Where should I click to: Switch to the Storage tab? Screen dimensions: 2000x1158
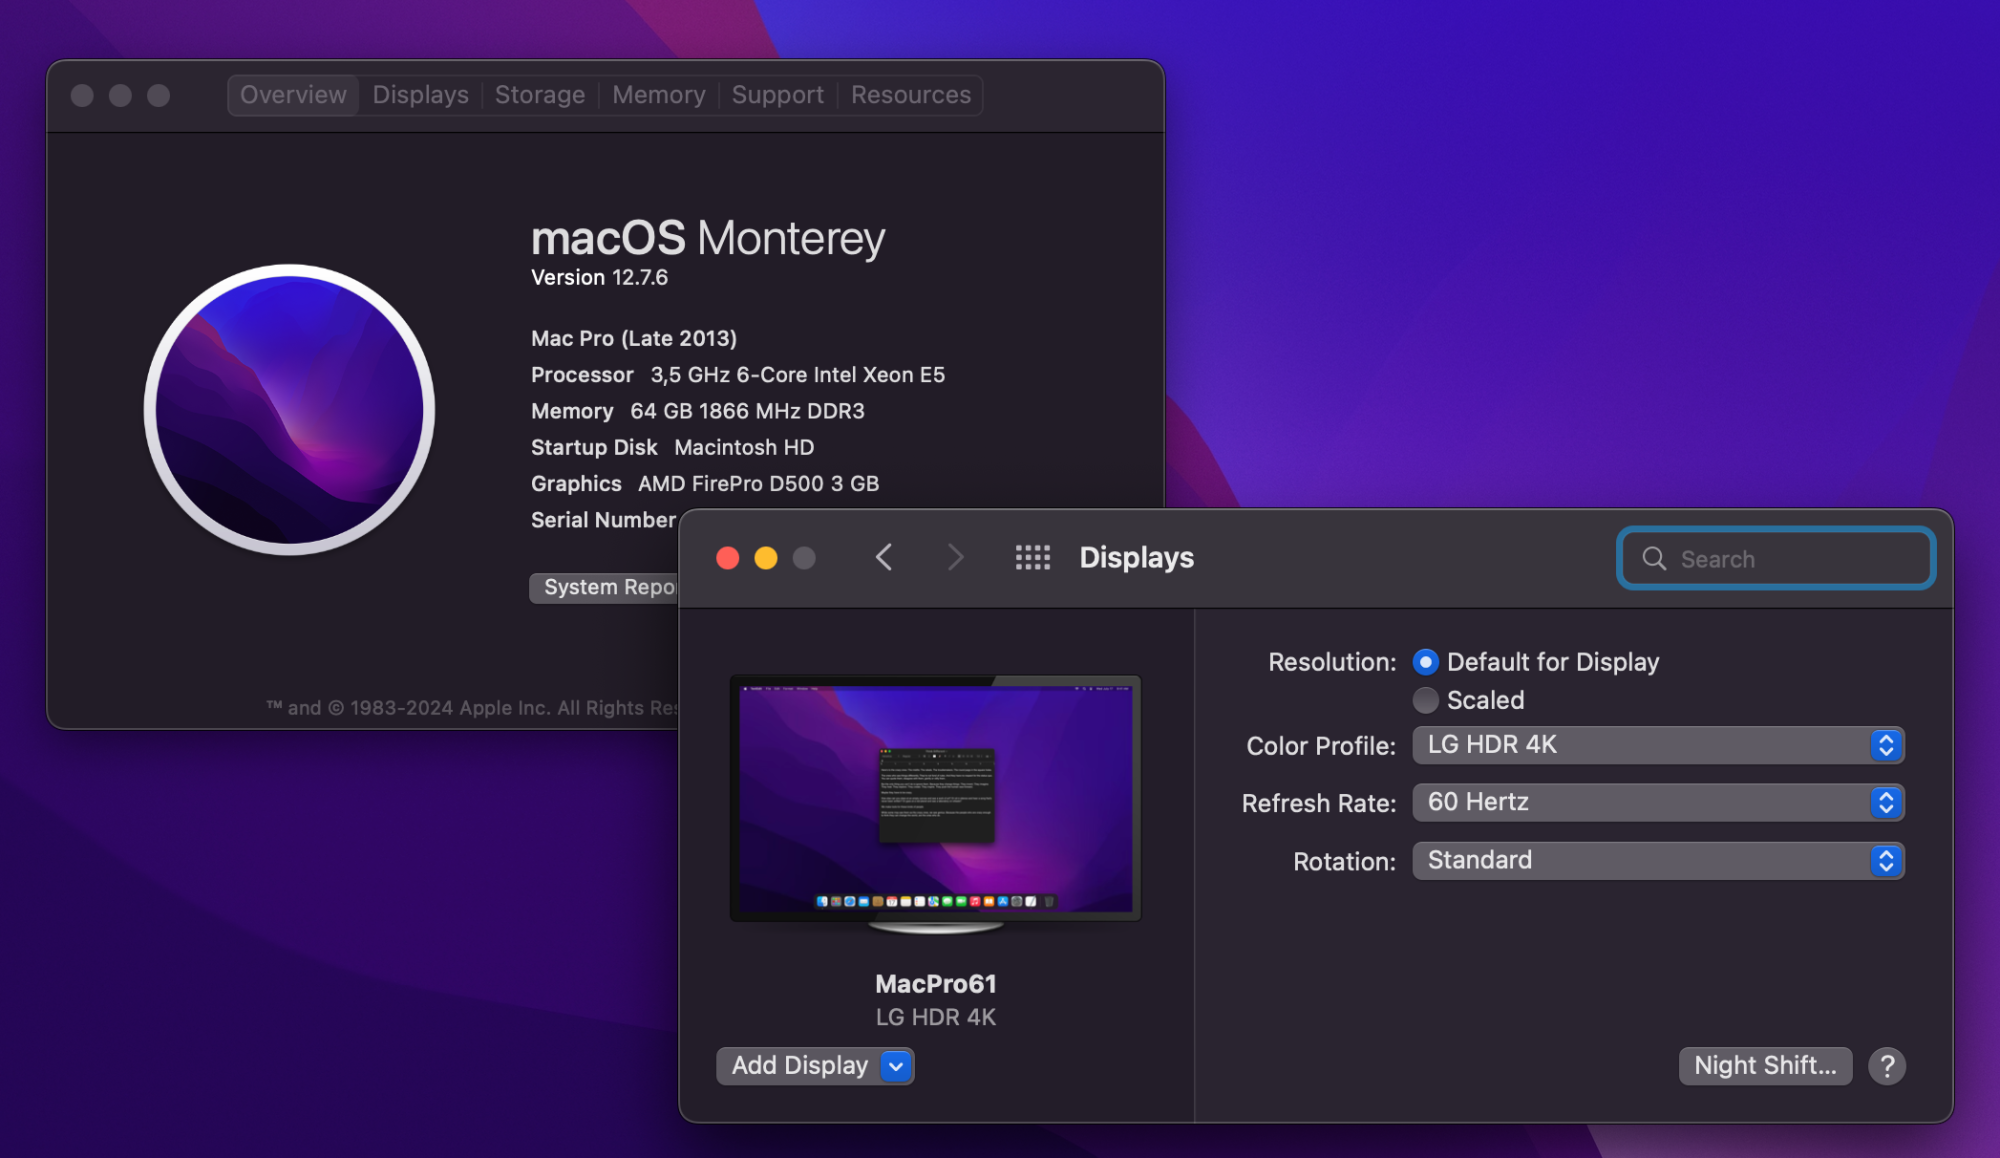(539, 95)
